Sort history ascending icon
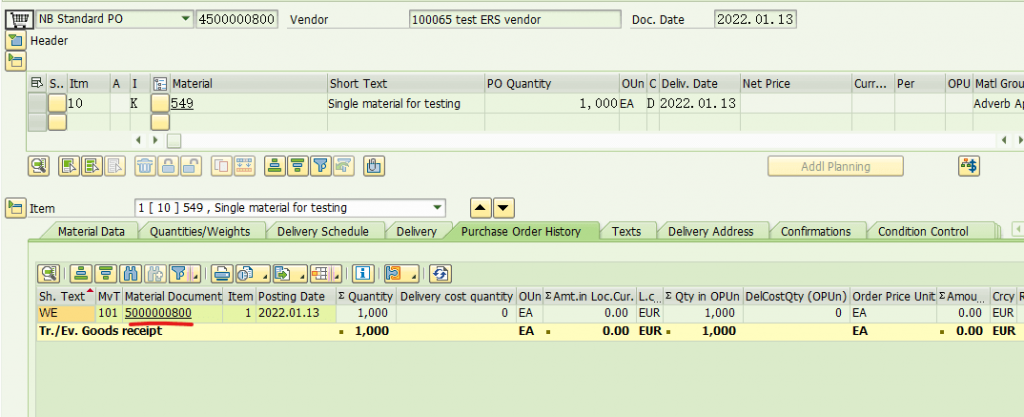1024x417 pixels. click(x=81, y=273)
